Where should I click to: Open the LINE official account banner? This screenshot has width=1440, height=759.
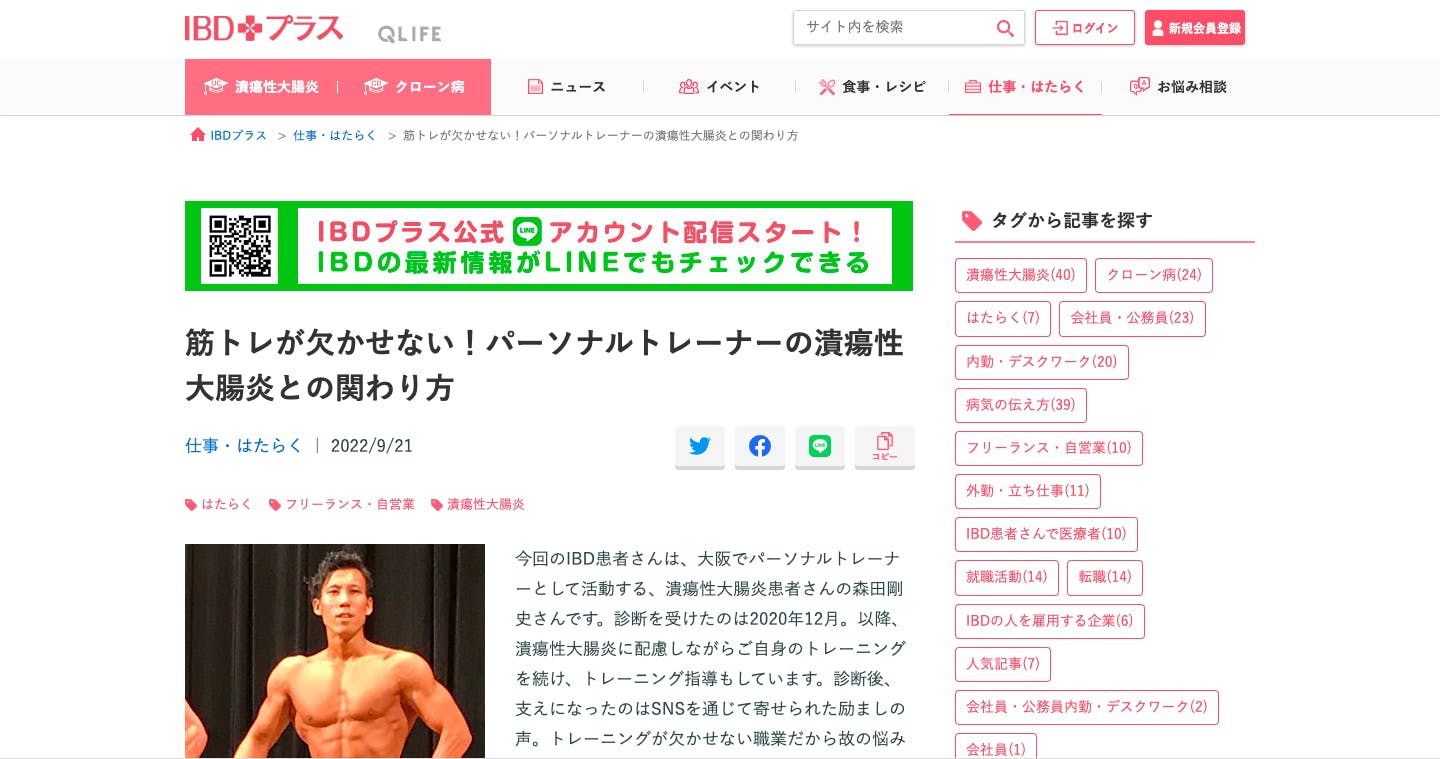[x=549, y=246]
